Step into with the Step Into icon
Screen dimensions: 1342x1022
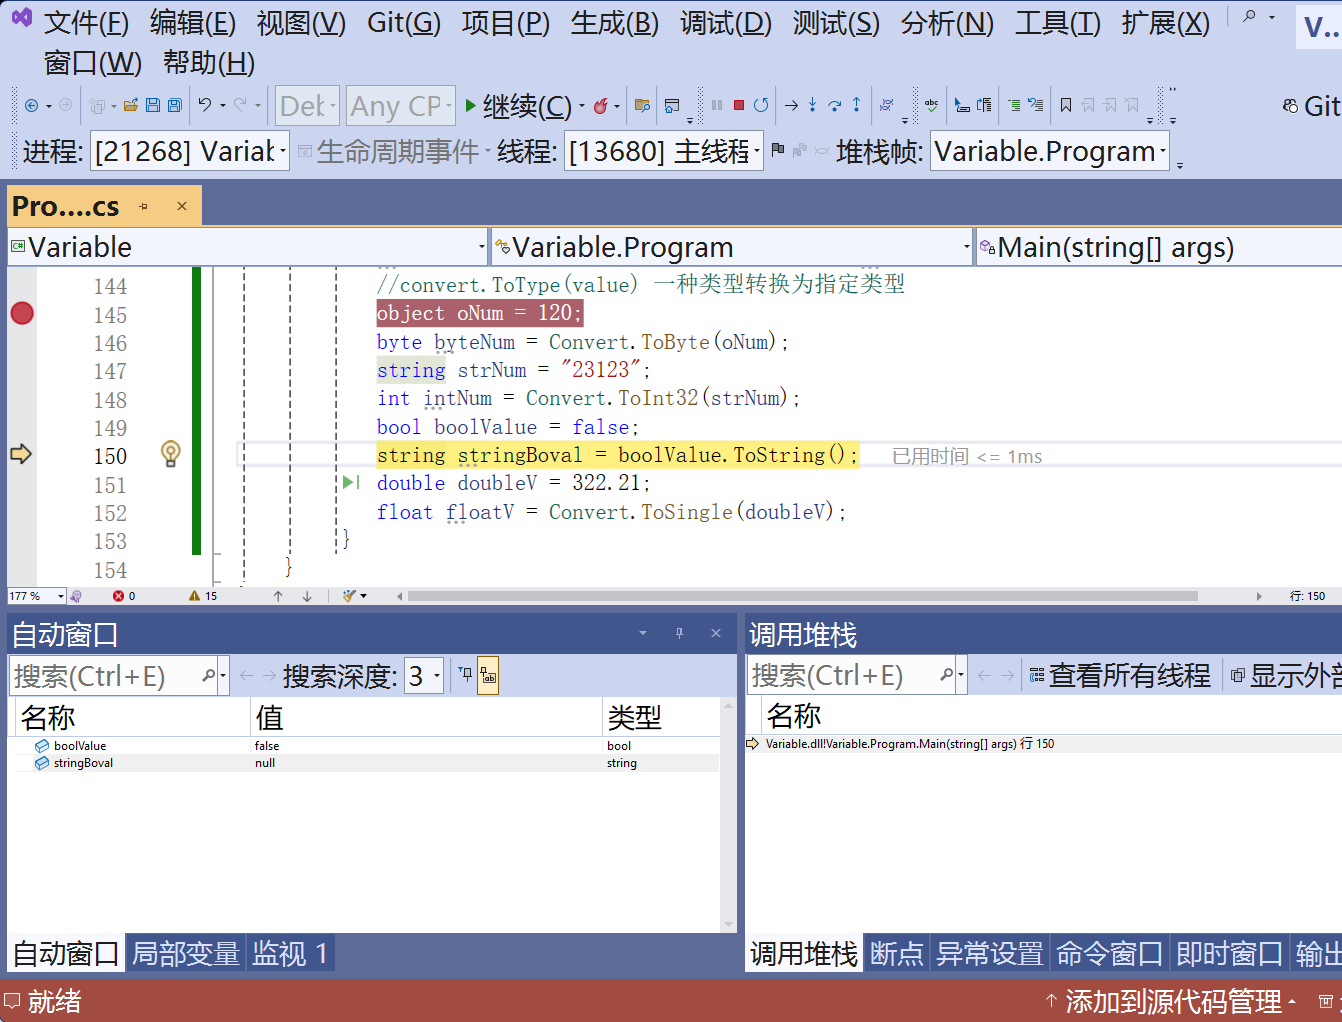[x=812, y=104]
